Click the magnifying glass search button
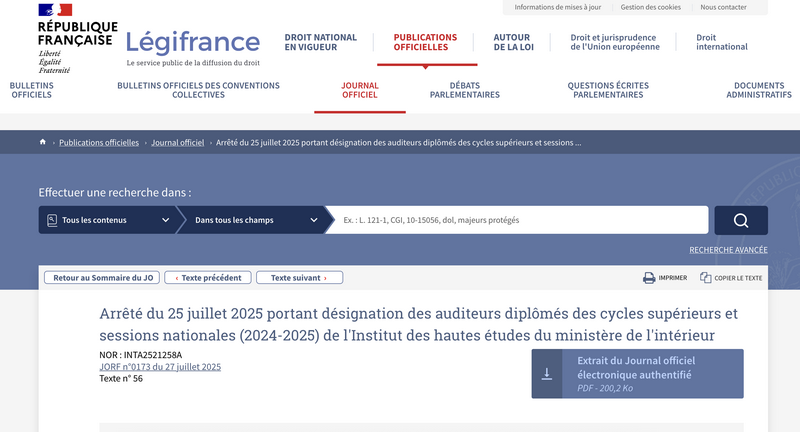Image resolution: width=800 pixels, height=432 pixels. coord(741,220)
